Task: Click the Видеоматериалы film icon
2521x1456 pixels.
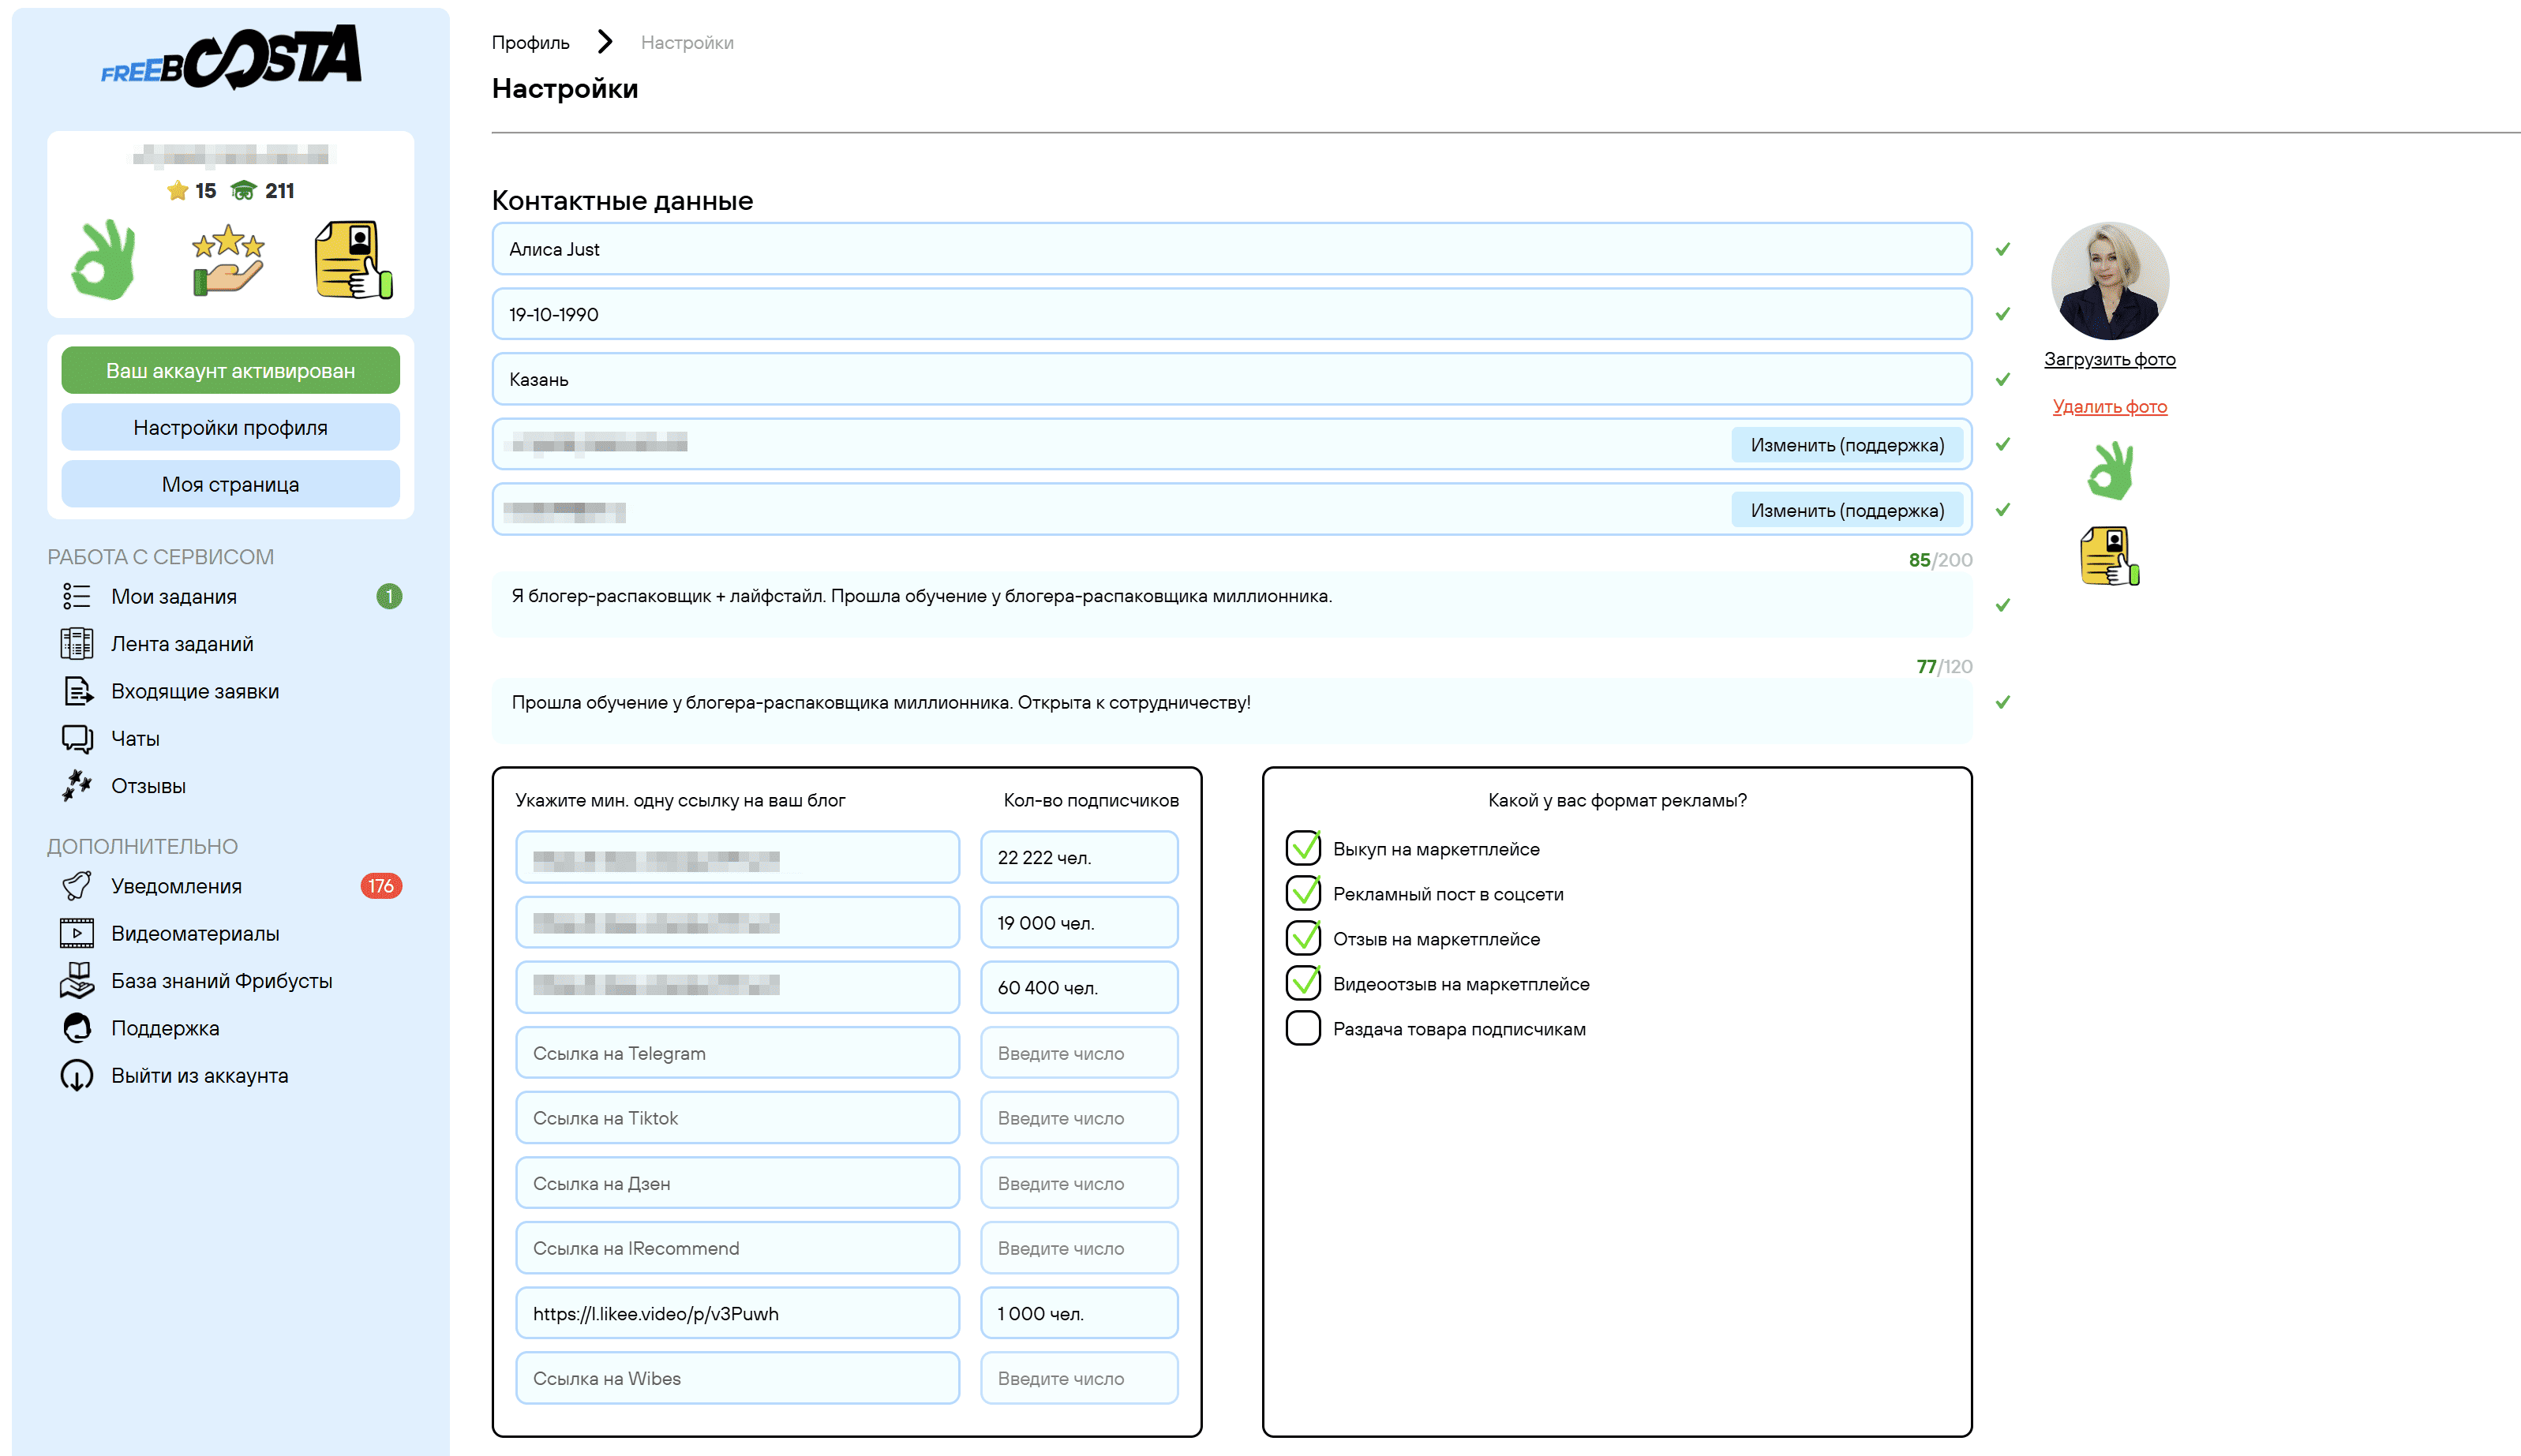Action: pyautogui.click(x=76, y=933)
